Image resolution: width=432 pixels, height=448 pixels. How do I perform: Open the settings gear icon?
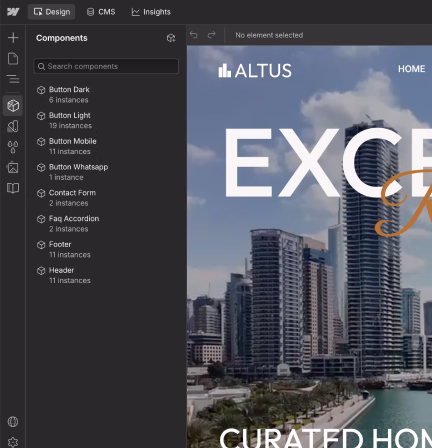[x=13, y=442]
